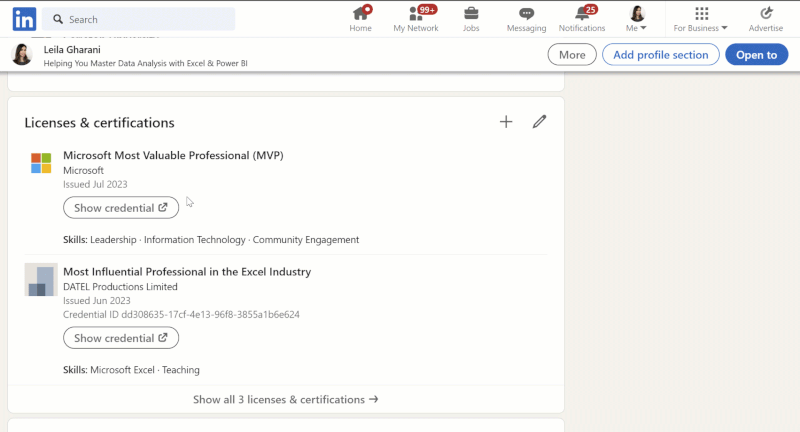Expand the For Business menu
800x432 pixels.
[x=701, y=19]
